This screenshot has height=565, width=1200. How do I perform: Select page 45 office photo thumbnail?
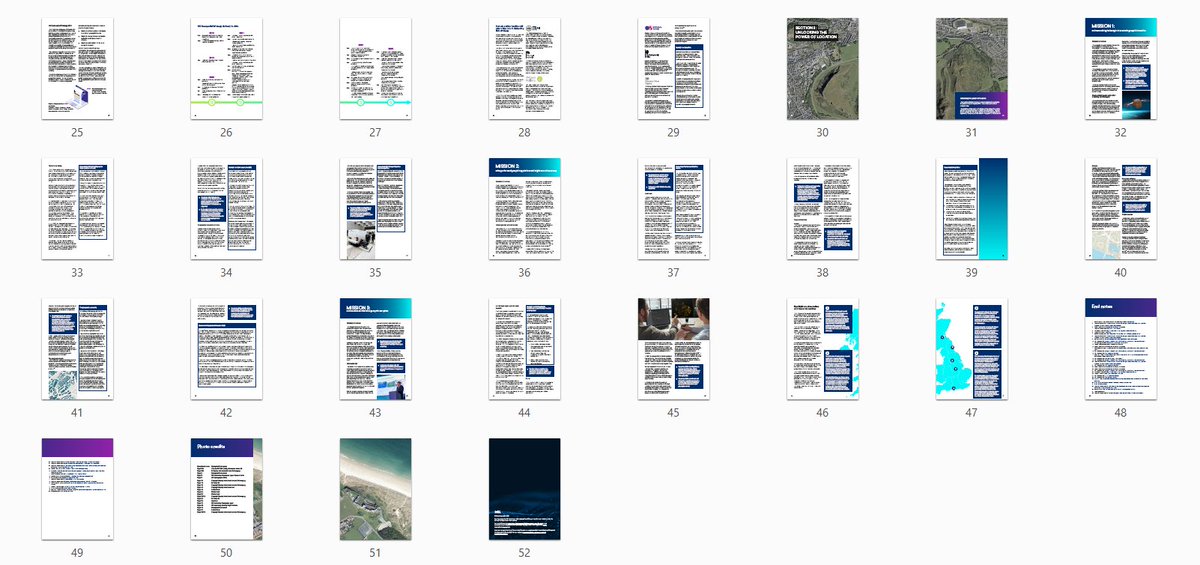(x=674, y=349)
